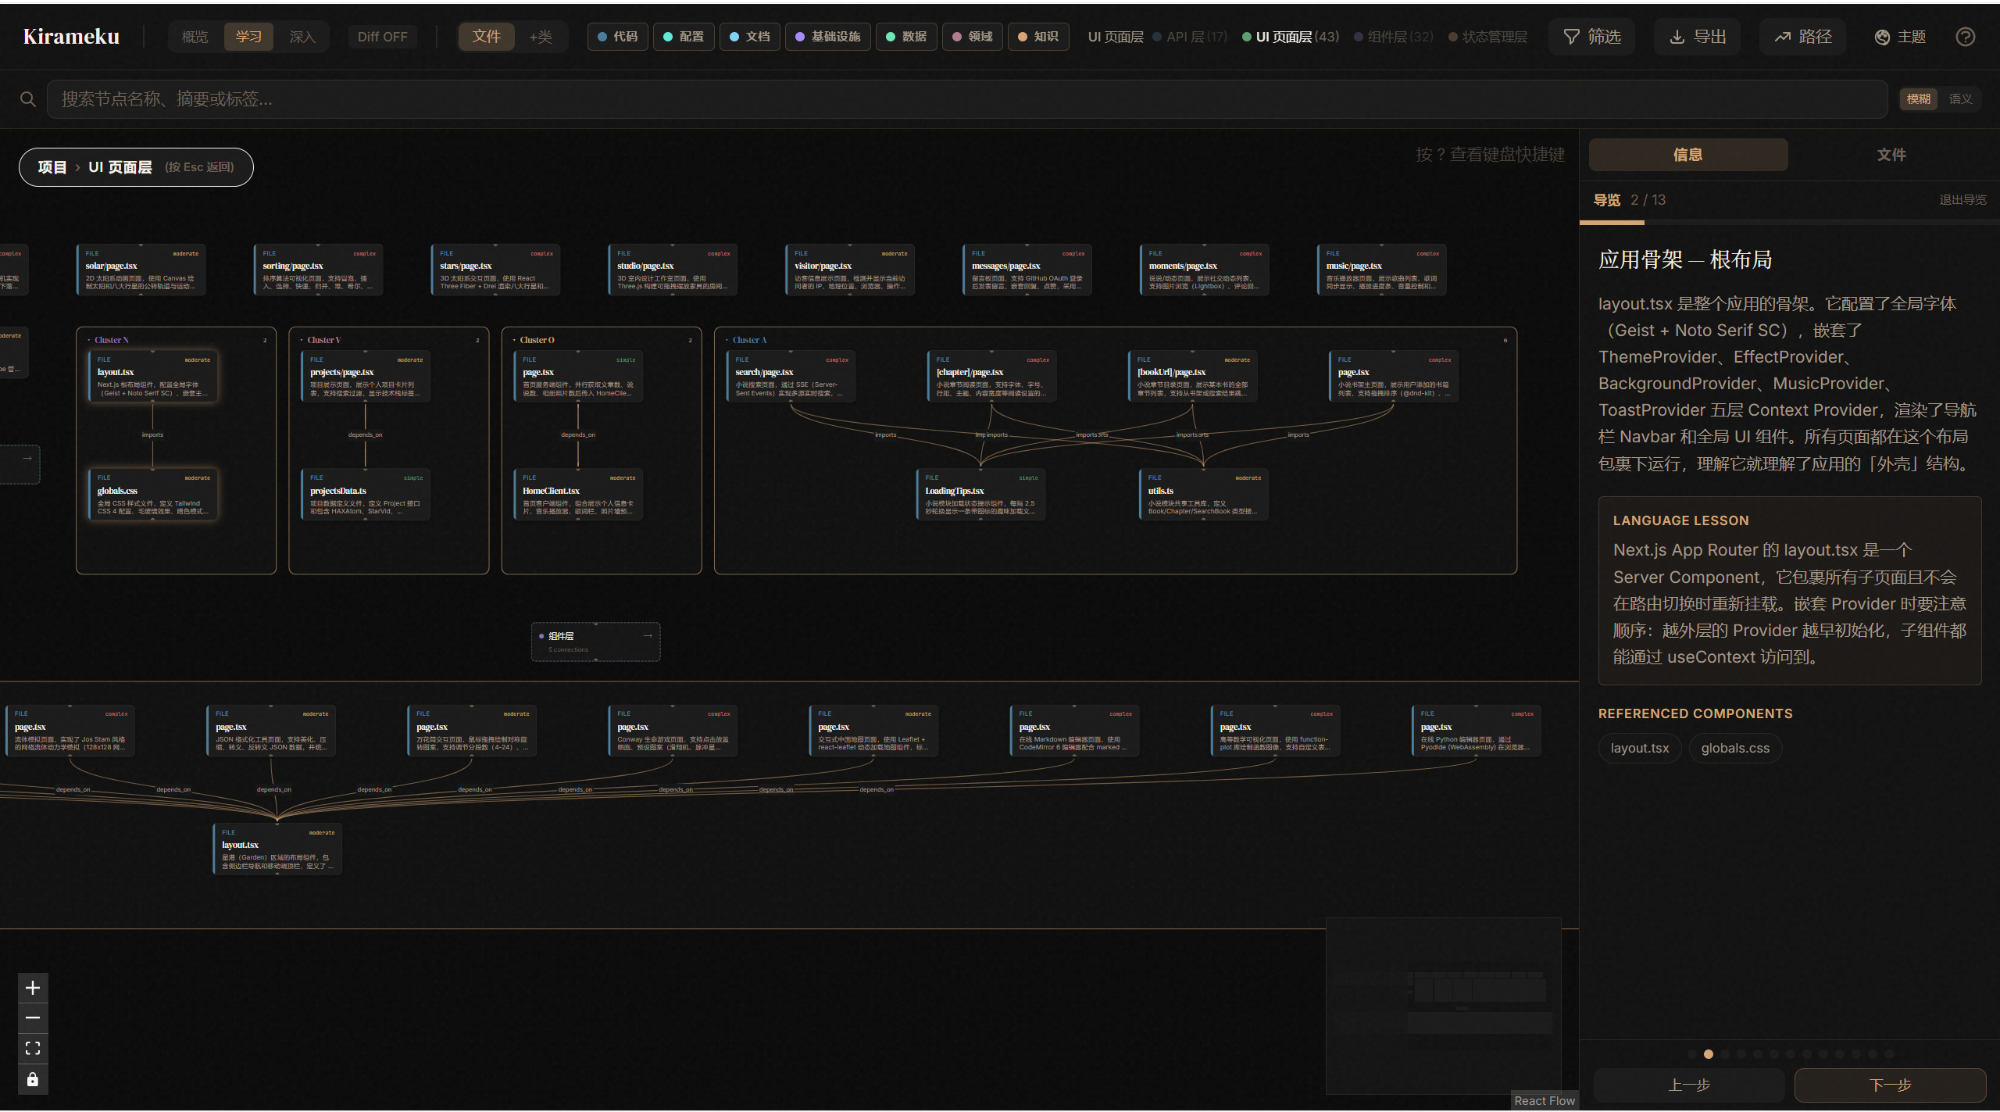Open the layout.tsx referenced component chip
Viewport: 2000px width, 1112px height.
pos(1640,748)
